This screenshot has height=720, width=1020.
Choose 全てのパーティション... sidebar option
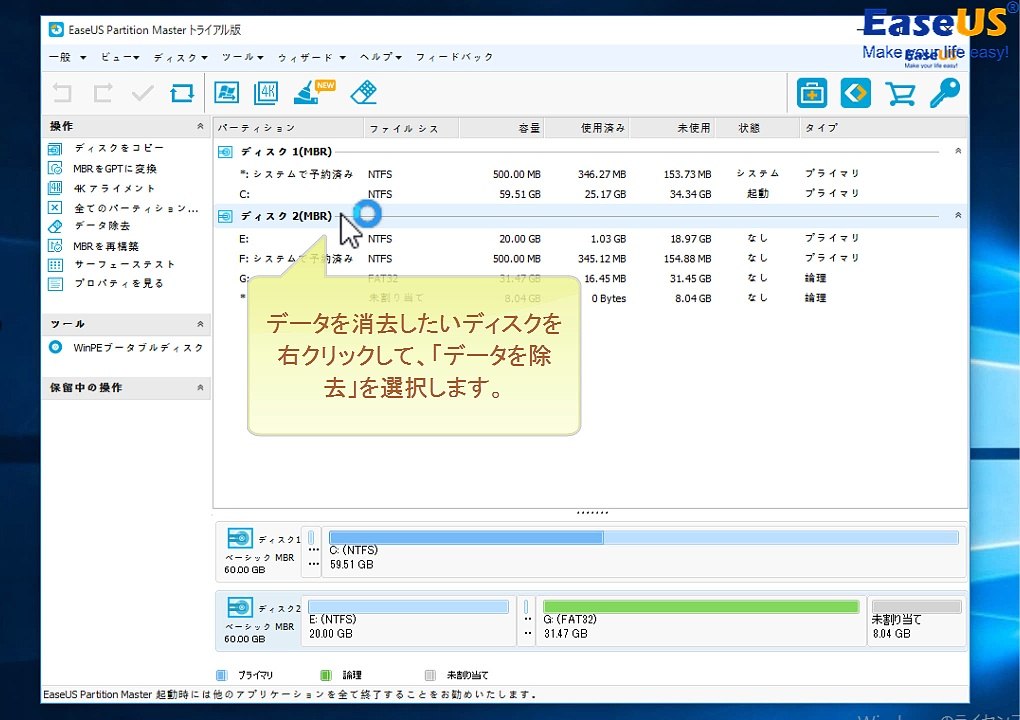pos(136,208)
